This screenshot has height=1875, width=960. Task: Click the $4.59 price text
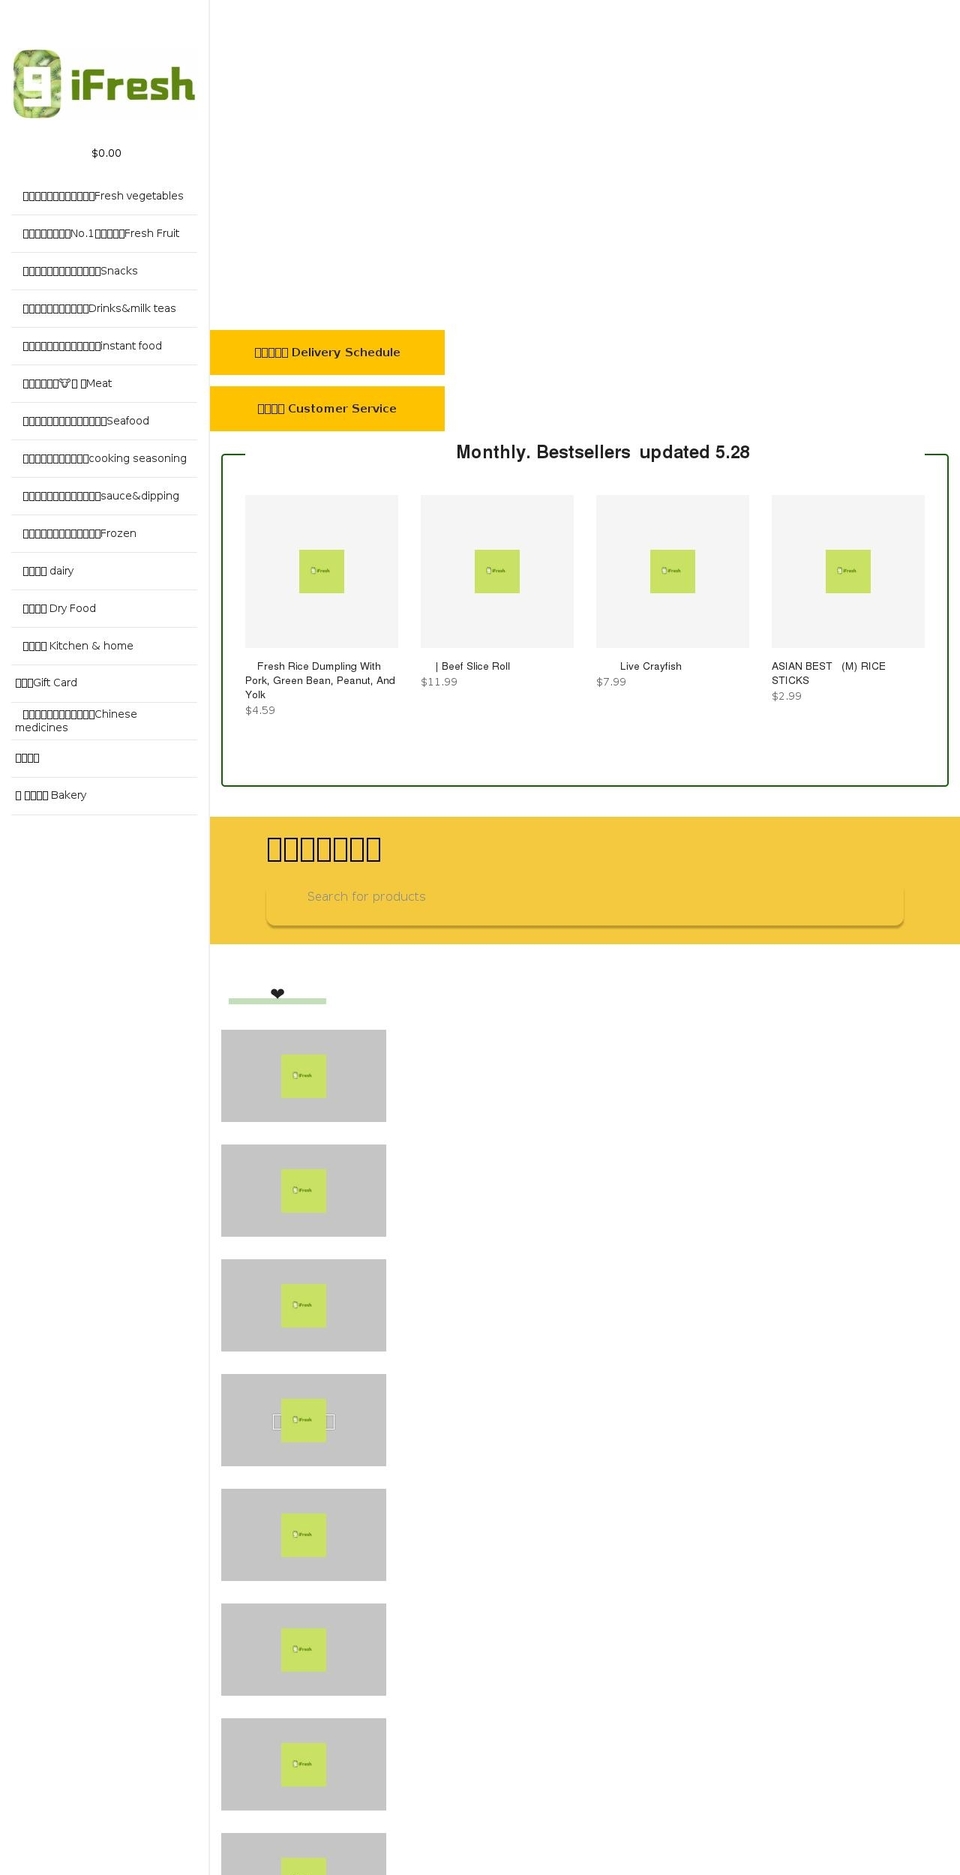pyautogui.click(x=260, y=710)
